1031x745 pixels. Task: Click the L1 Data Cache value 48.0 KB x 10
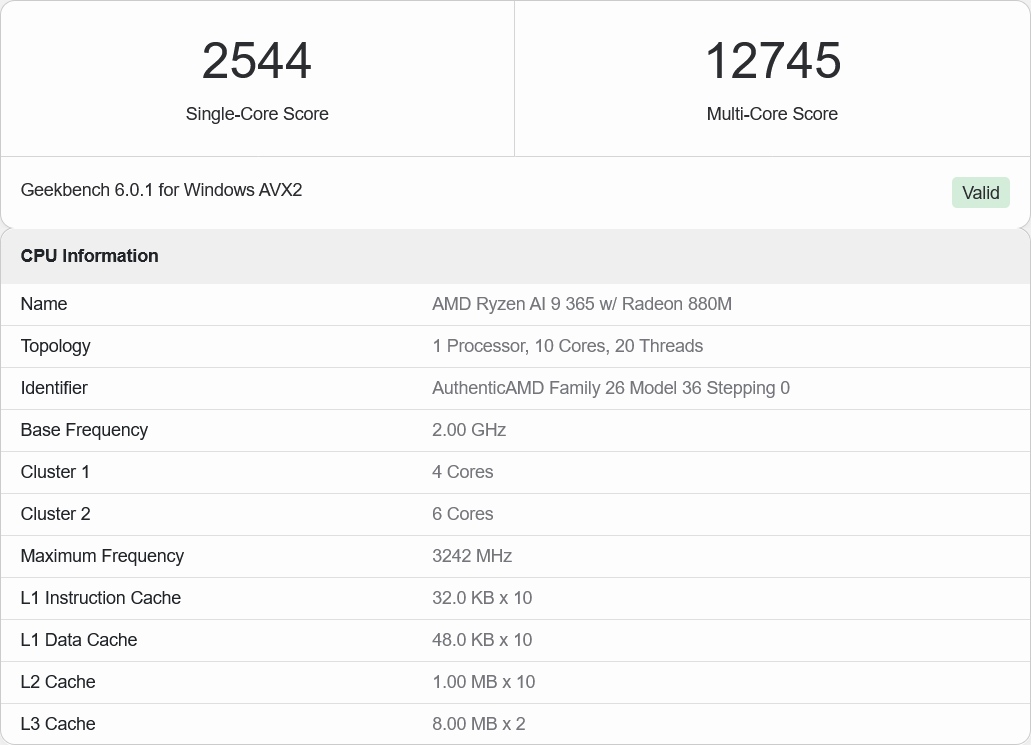click(x=481, y=640)
